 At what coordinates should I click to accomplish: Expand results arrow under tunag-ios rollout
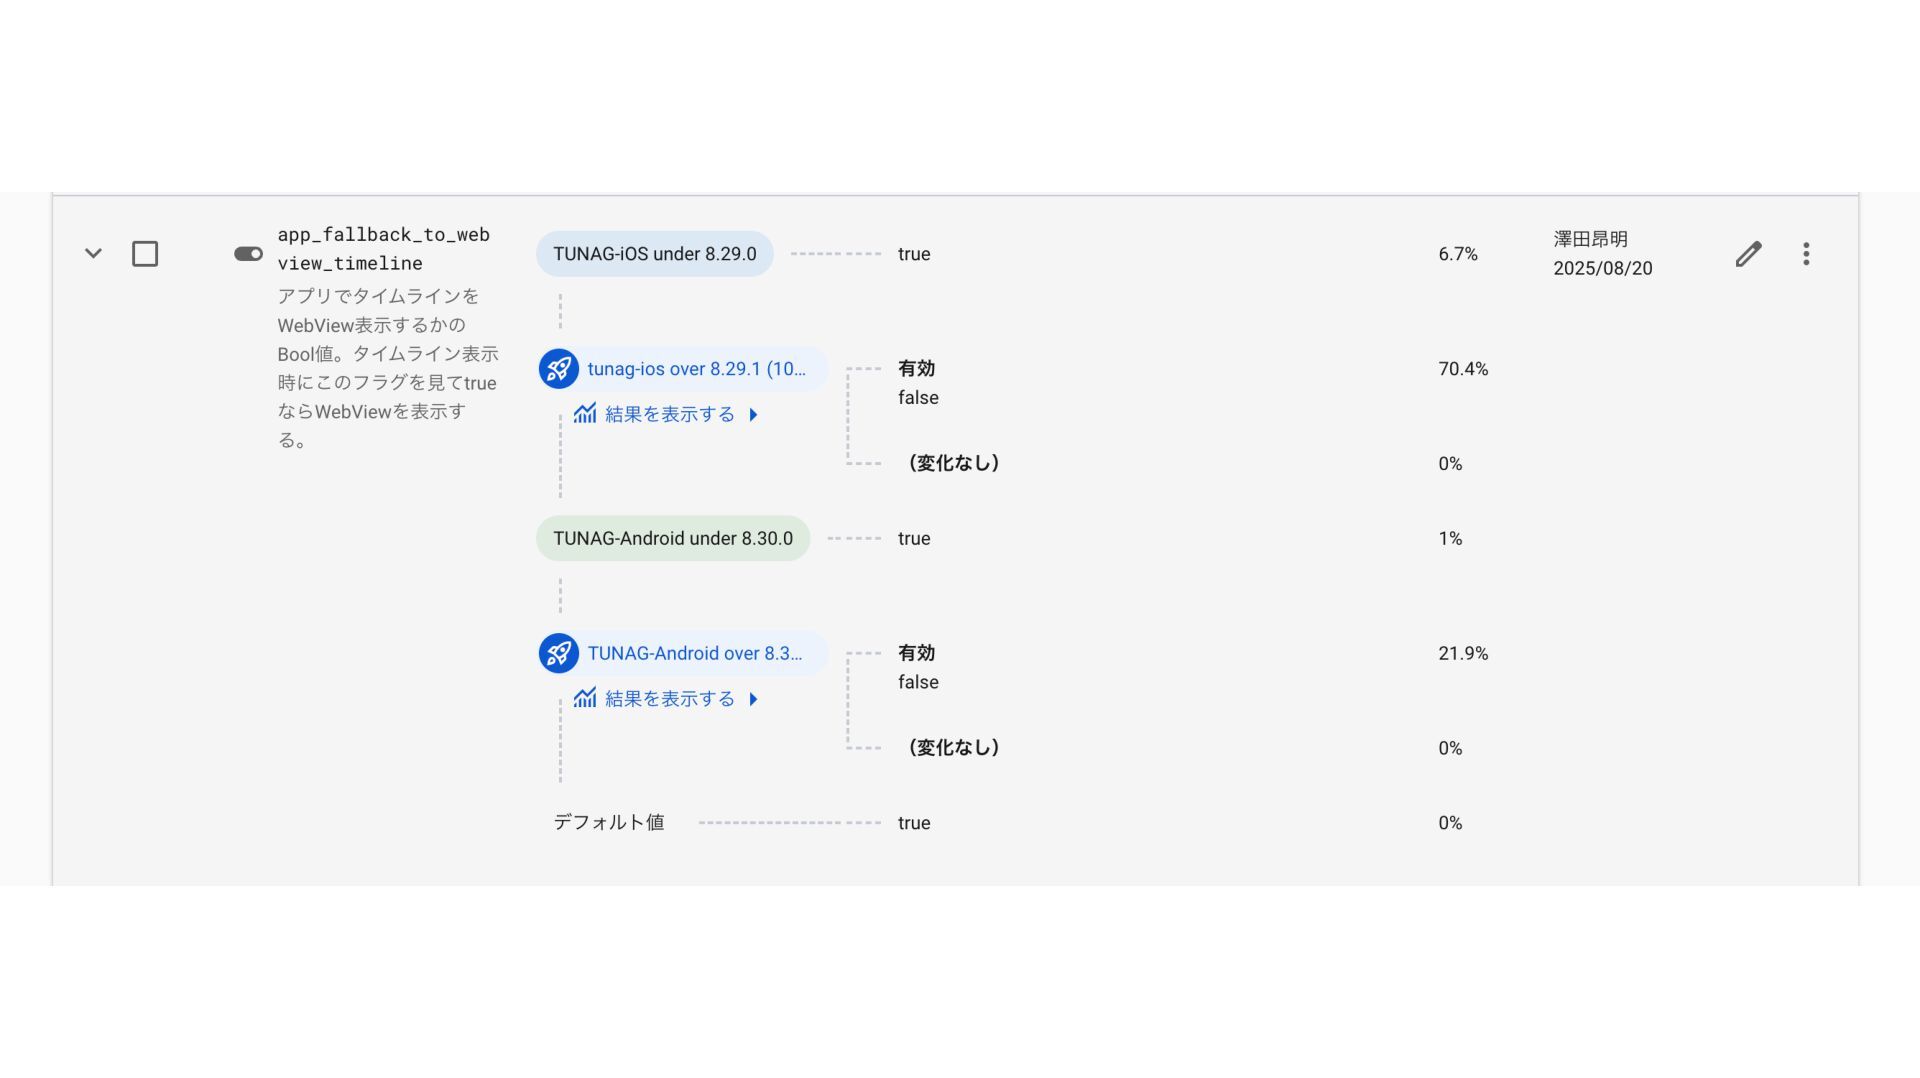[753, 414]
